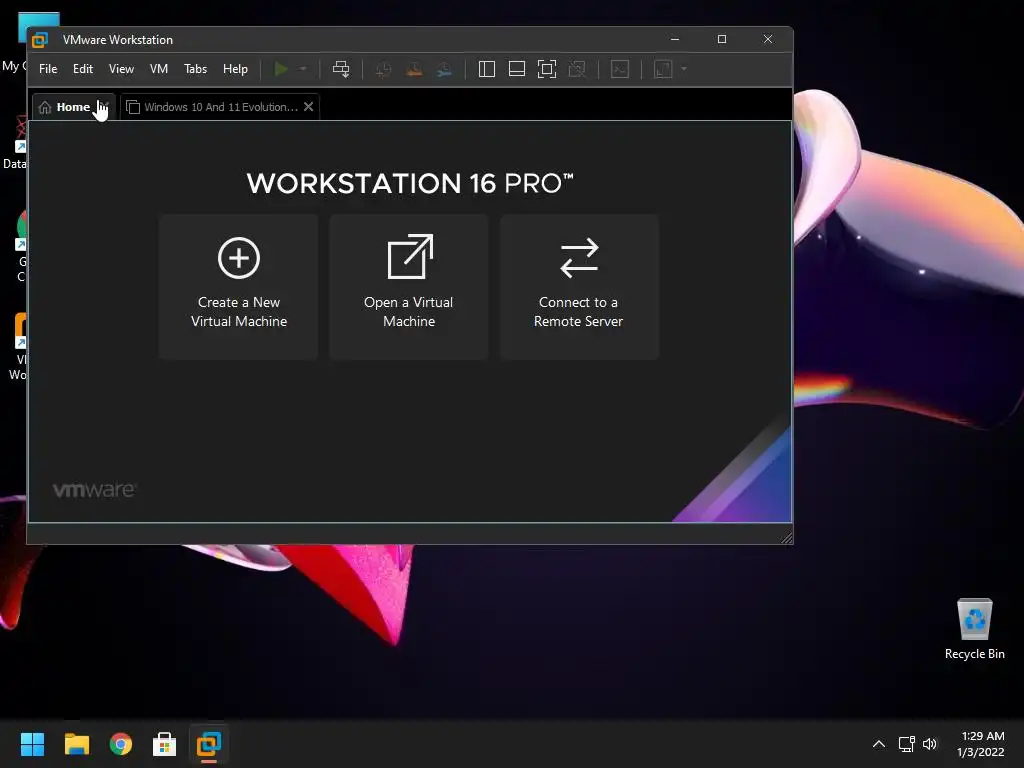
Task: Close the VMware Workstation window
Action: [768, 39]
